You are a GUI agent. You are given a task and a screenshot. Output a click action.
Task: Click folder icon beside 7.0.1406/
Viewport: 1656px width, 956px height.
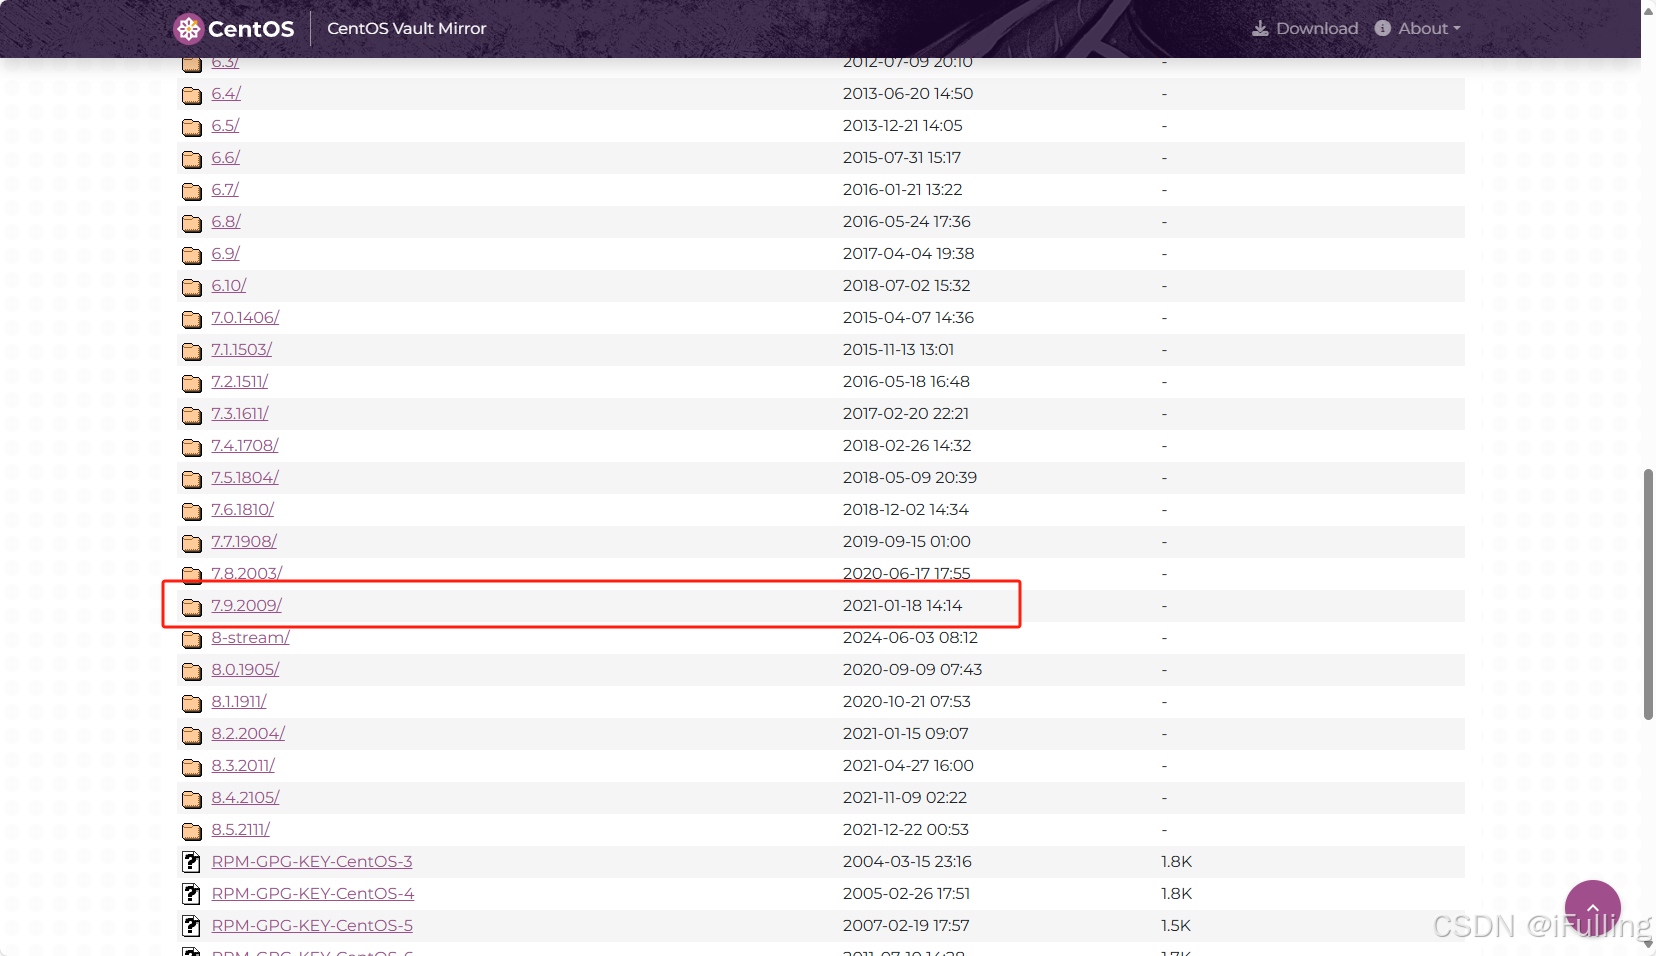click(x=192, y=319)
